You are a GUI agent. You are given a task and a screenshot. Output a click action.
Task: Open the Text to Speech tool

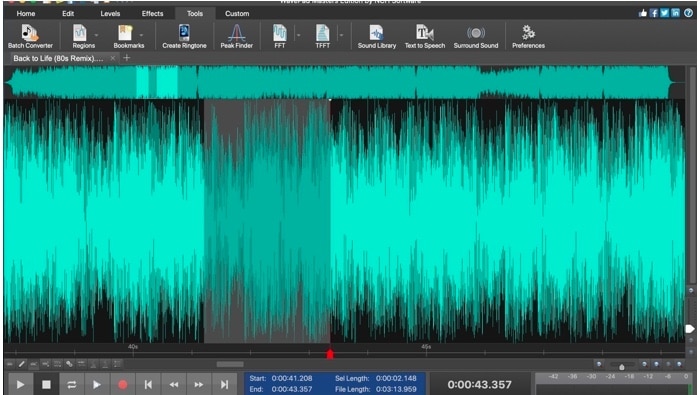(425, 36)
